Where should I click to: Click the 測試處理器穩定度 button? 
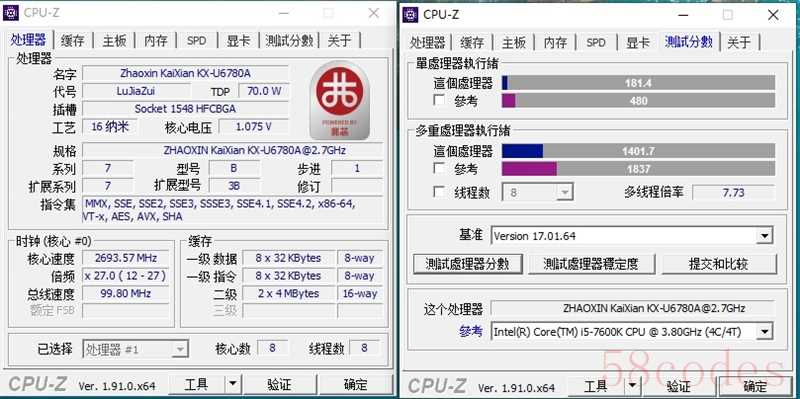pyautogui.click(x=591, y=264)
